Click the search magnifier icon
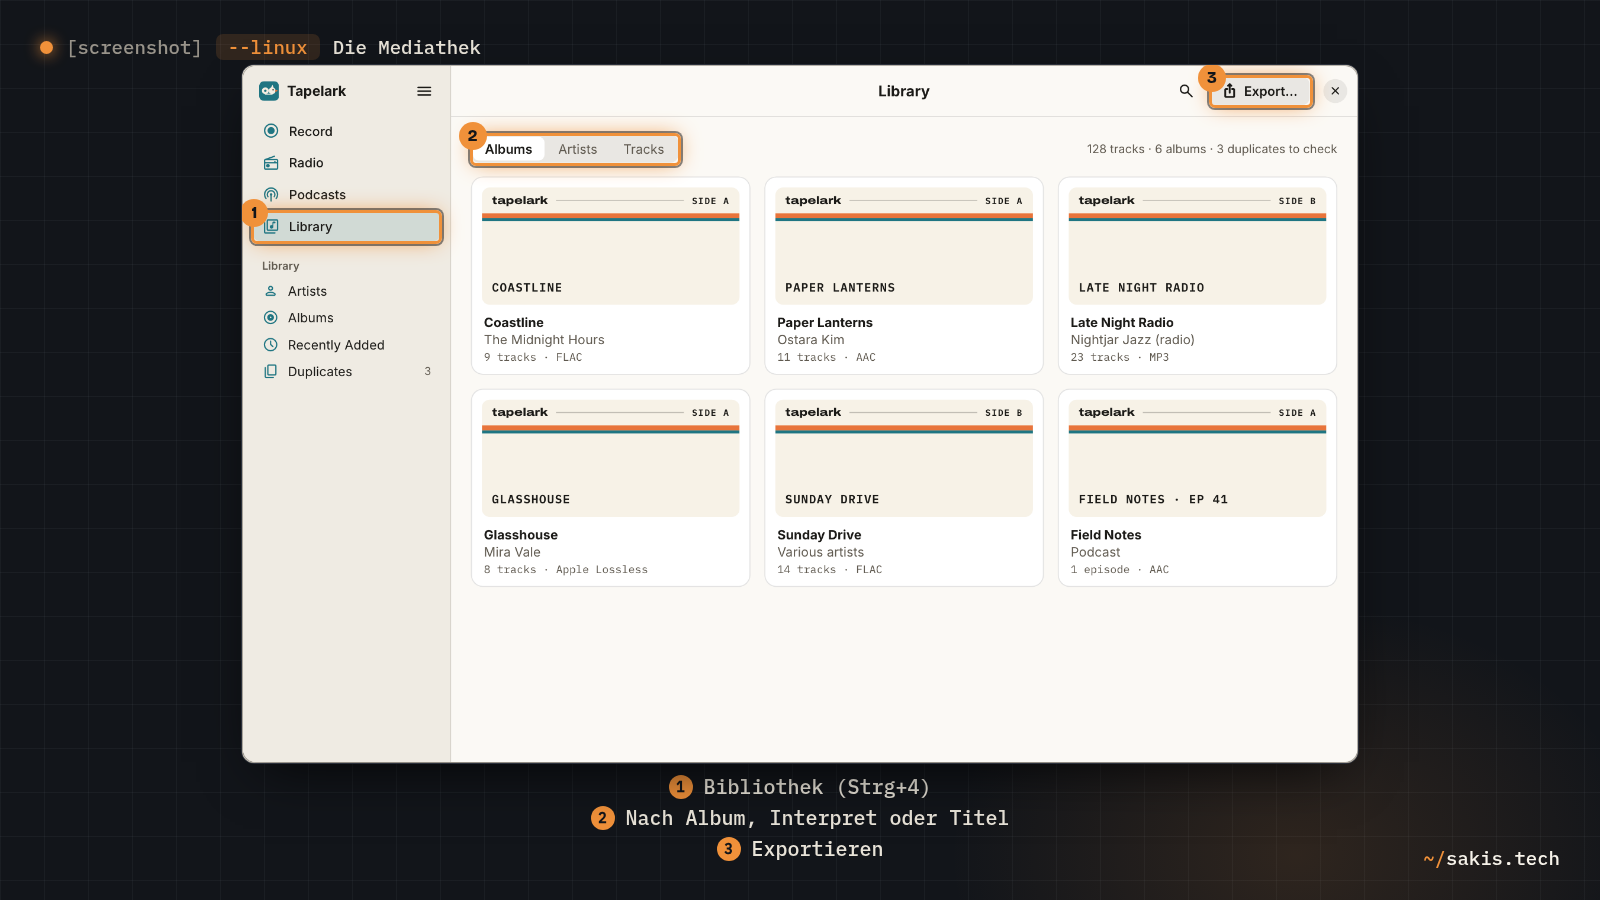 [x=1186, y=91]
